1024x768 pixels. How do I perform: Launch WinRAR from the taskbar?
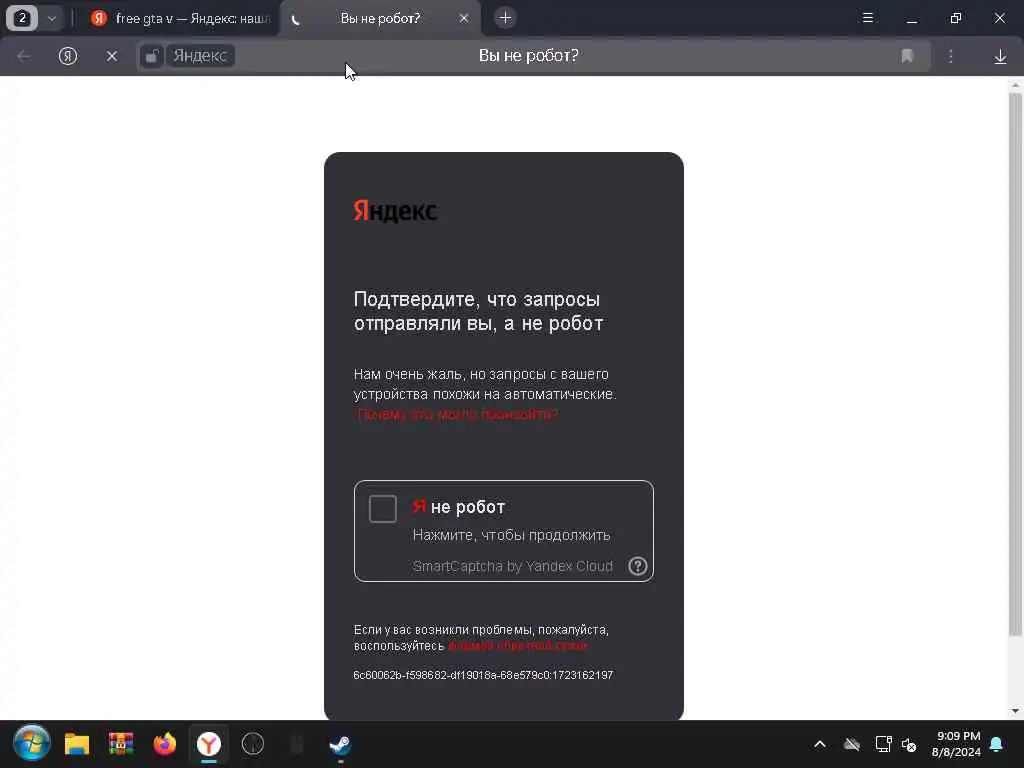click(x=121, y=744)
